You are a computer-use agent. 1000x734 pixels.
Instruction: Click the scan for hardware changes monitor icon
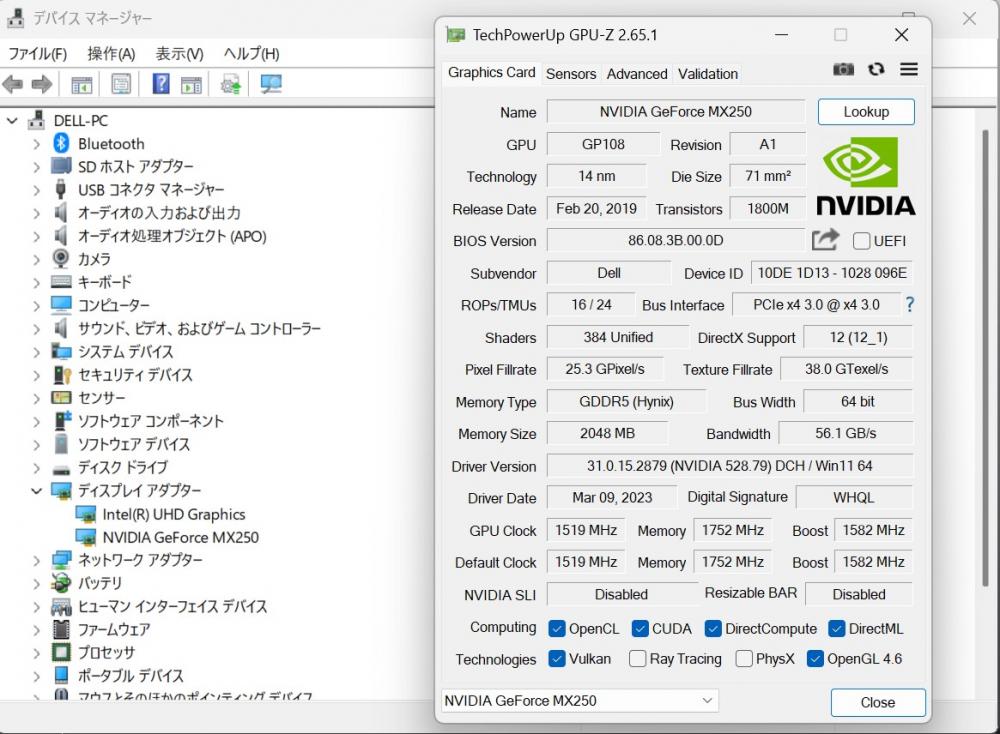click(x=271, y=84)
